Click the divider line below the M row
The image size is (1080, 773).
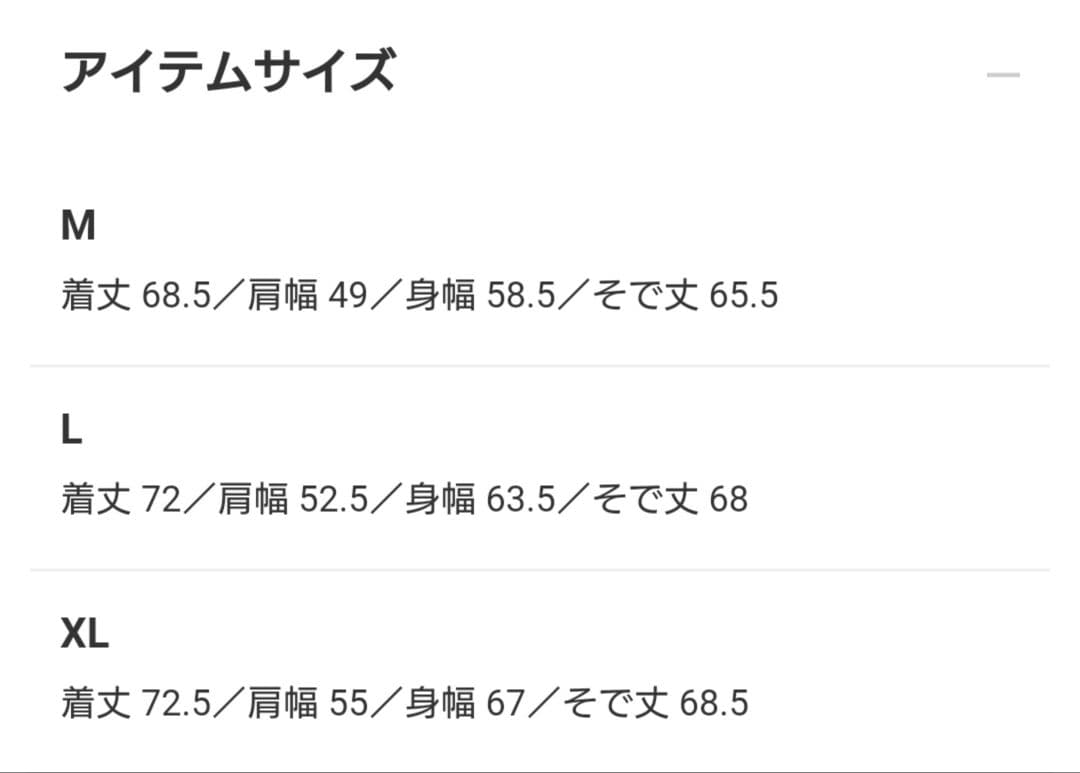coord(540,366)
